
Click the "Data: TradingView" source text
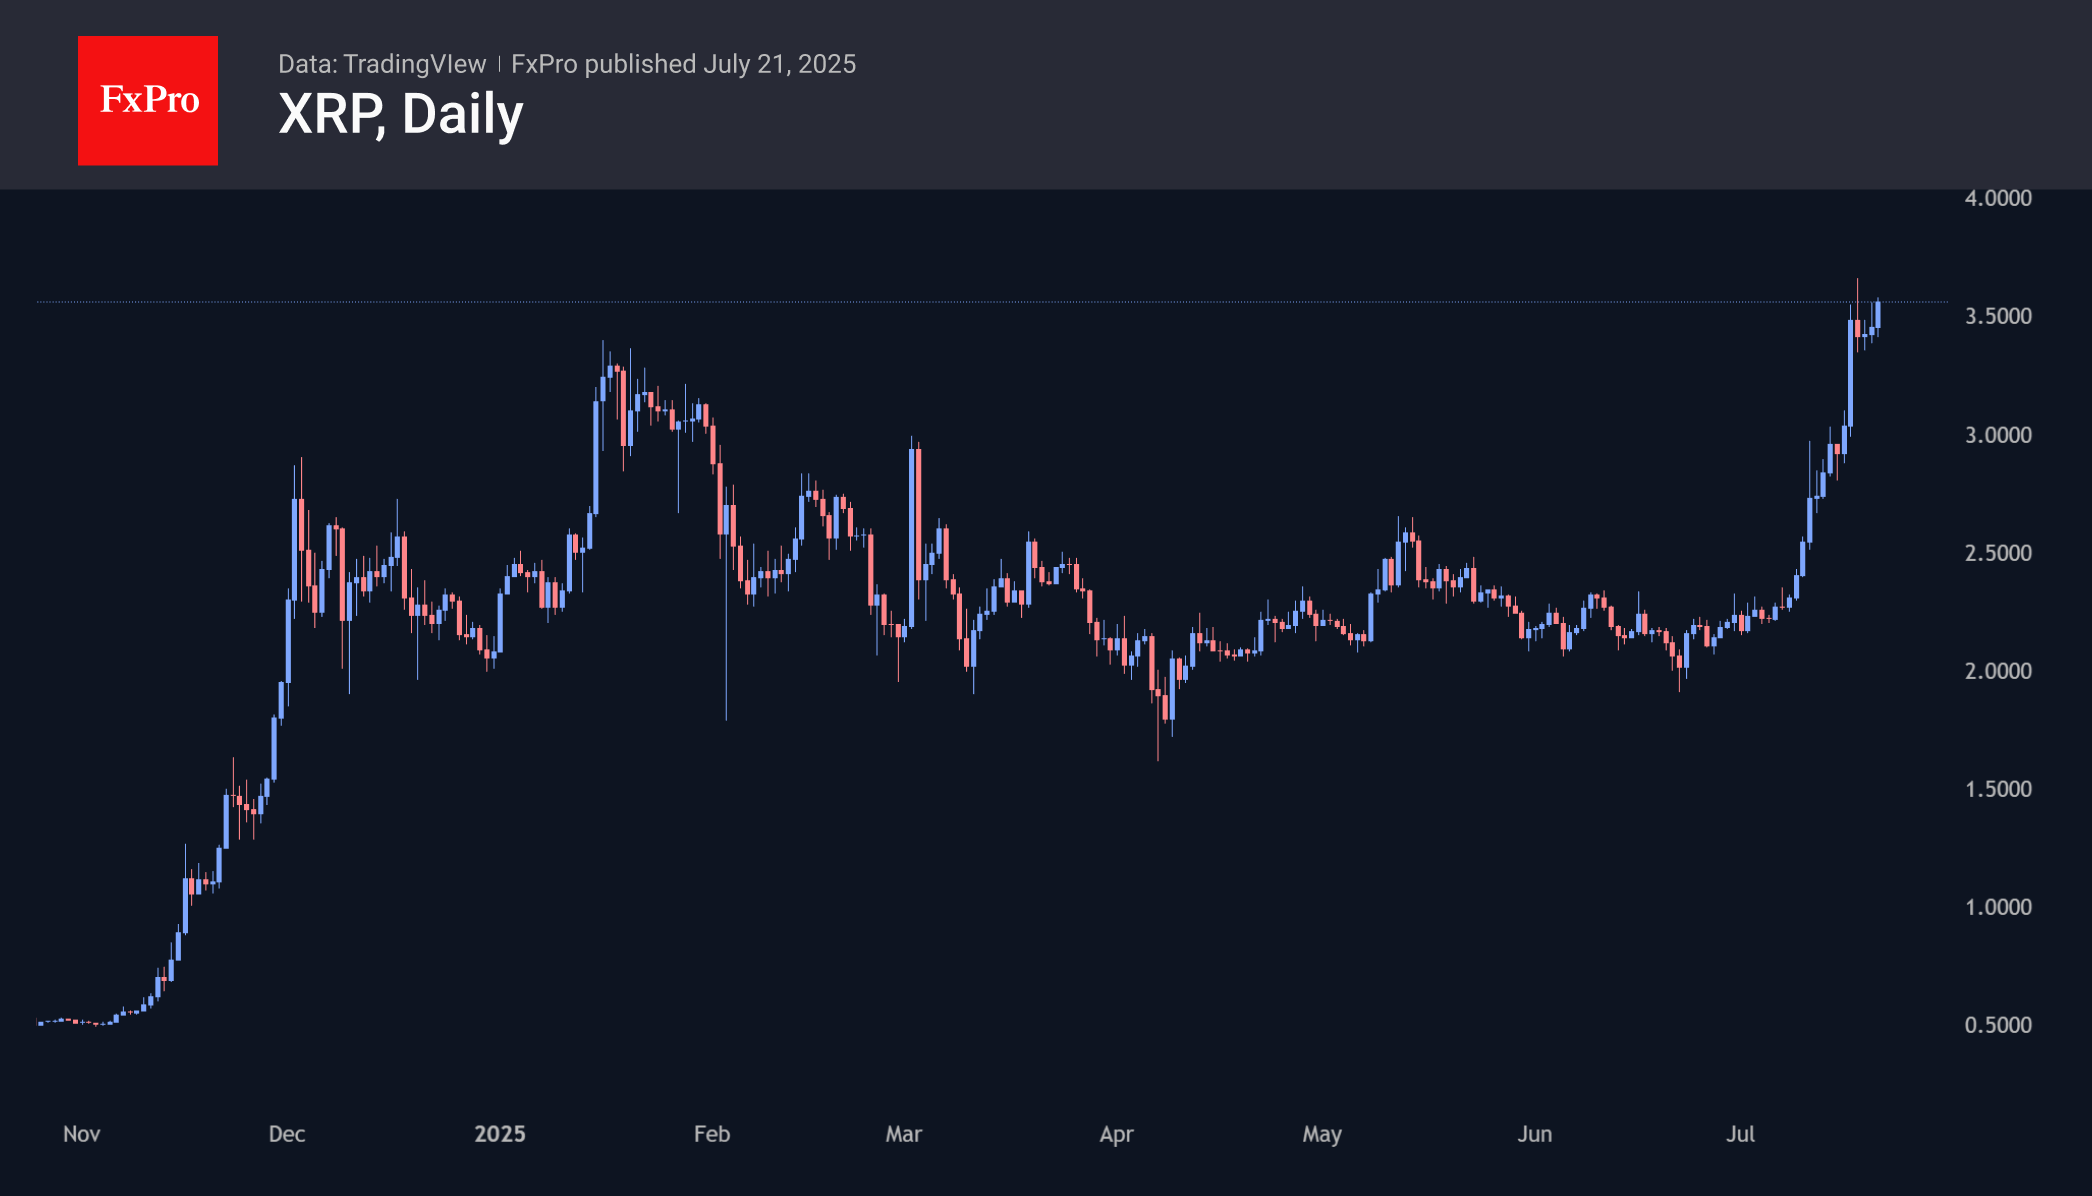(382, 64)
